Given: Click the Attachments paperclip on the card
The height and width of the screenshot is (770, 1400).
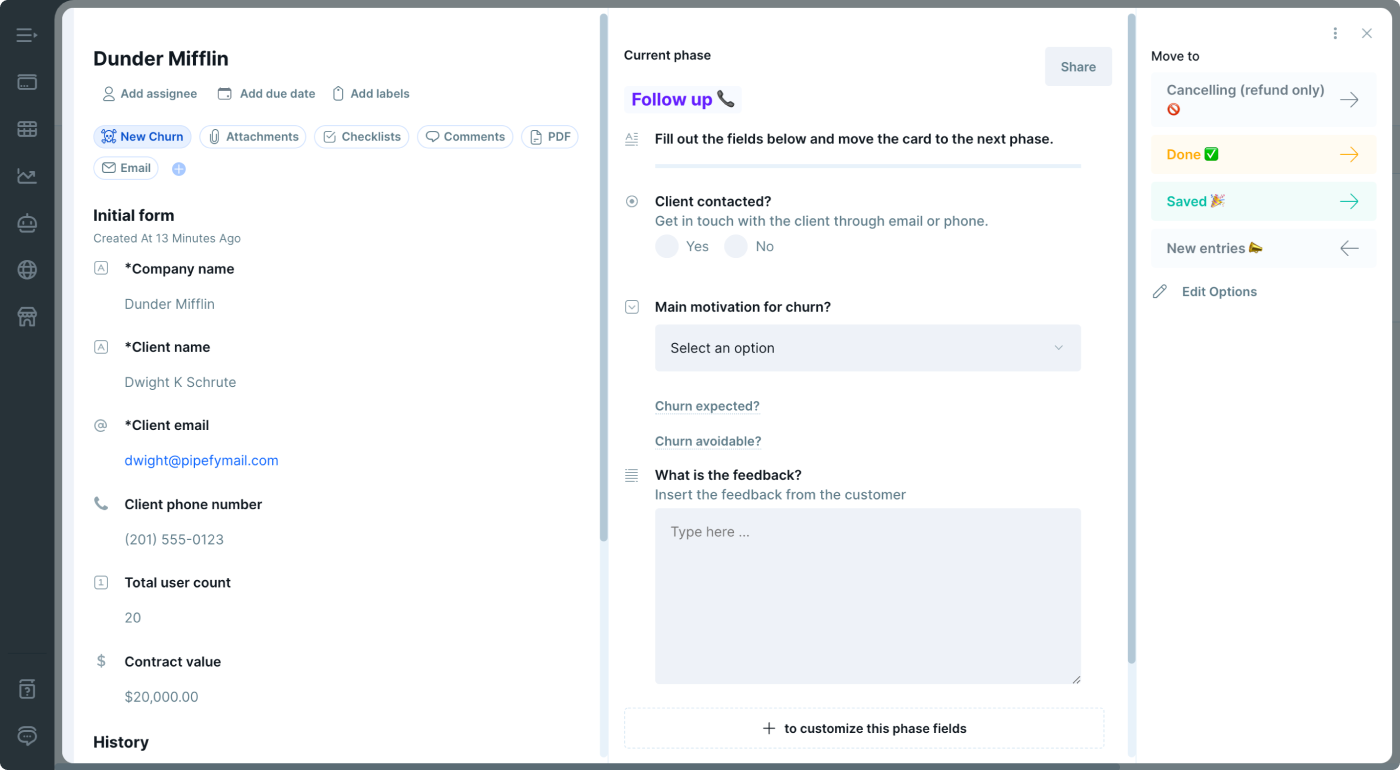Looking at the screenshot, I should [x=252, y=136].
